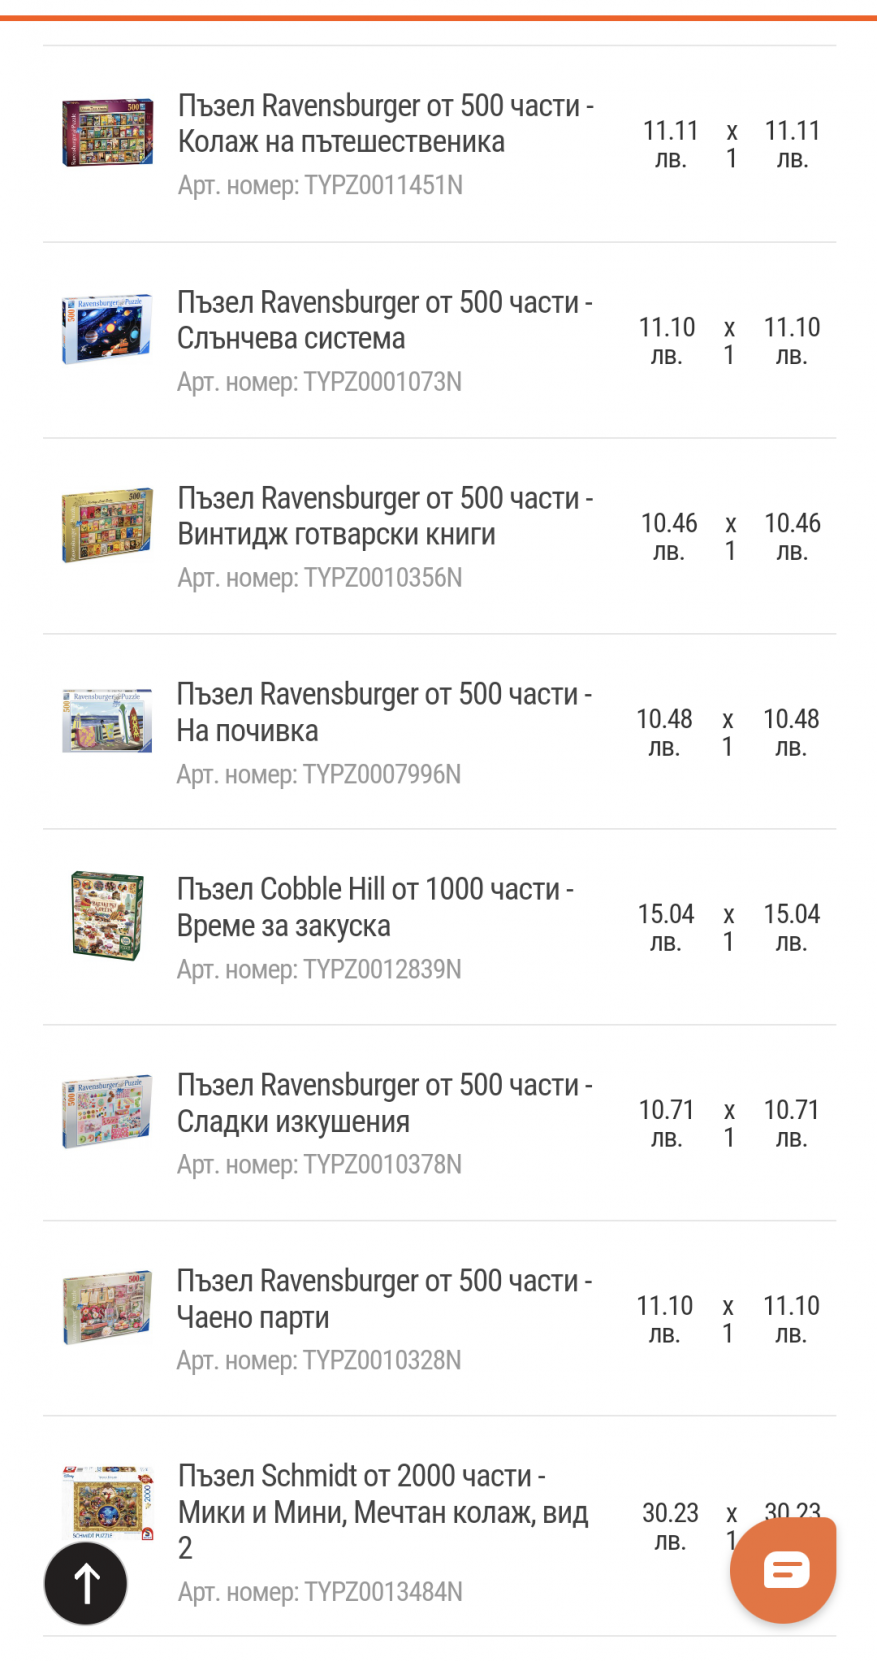Select article number TYPZ0012839N text
Viewport: 877px width, 1661px height.
click(x=319, y=969)
